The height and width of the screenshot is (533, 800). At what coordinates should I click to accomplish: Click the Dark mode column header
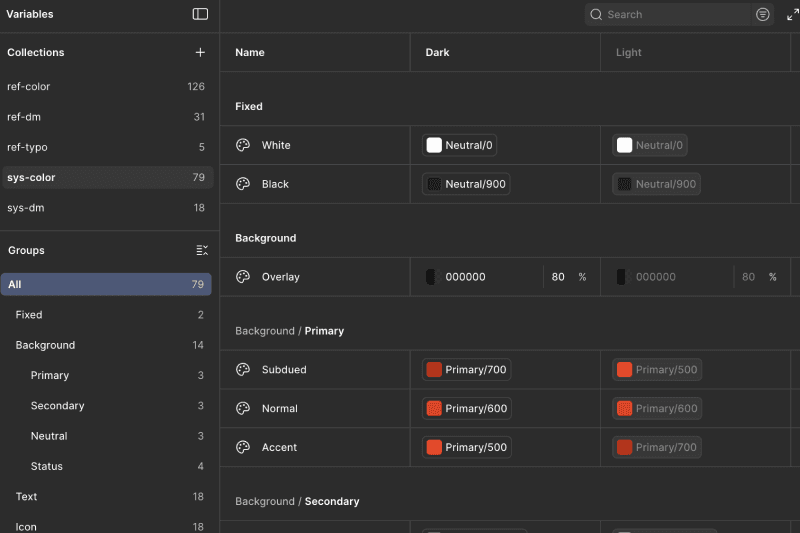437,53
